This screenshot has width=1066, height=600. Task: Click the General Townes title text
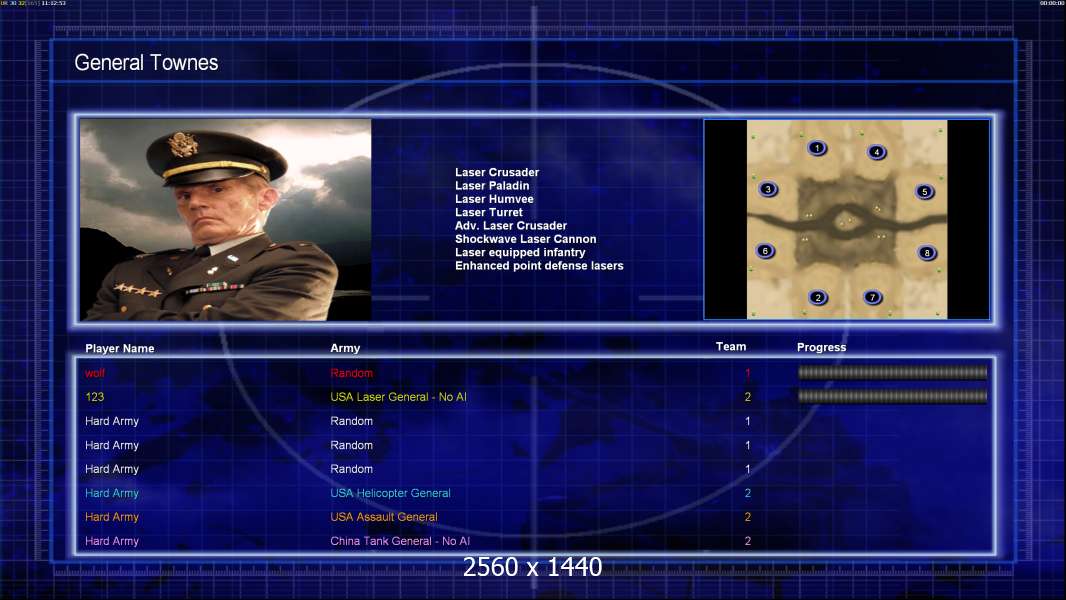146,63
